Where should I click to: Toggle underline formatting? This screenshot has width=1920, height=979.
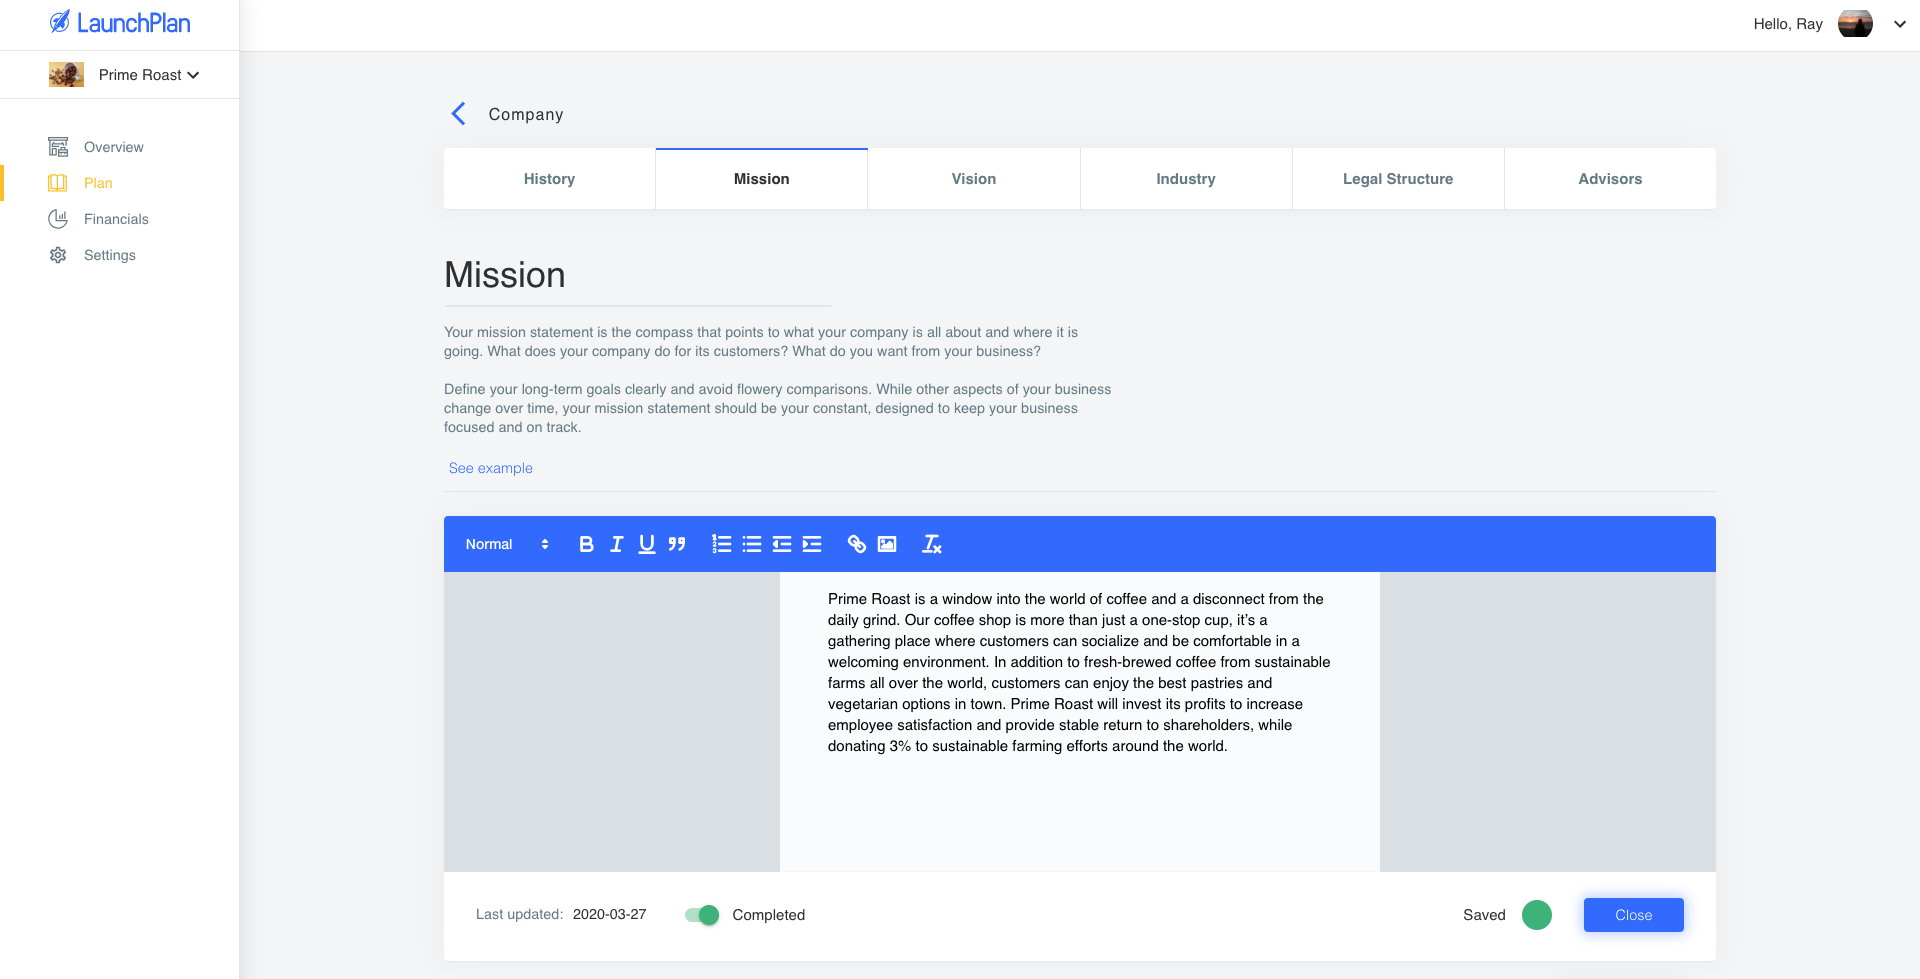pos(646,544)
